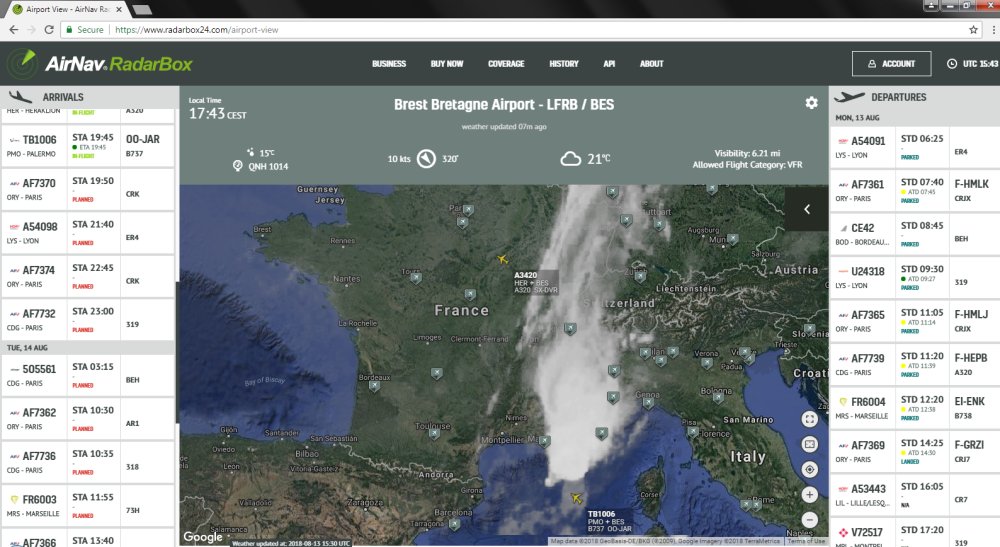Select departure flight AF7739

click(915, 365)
